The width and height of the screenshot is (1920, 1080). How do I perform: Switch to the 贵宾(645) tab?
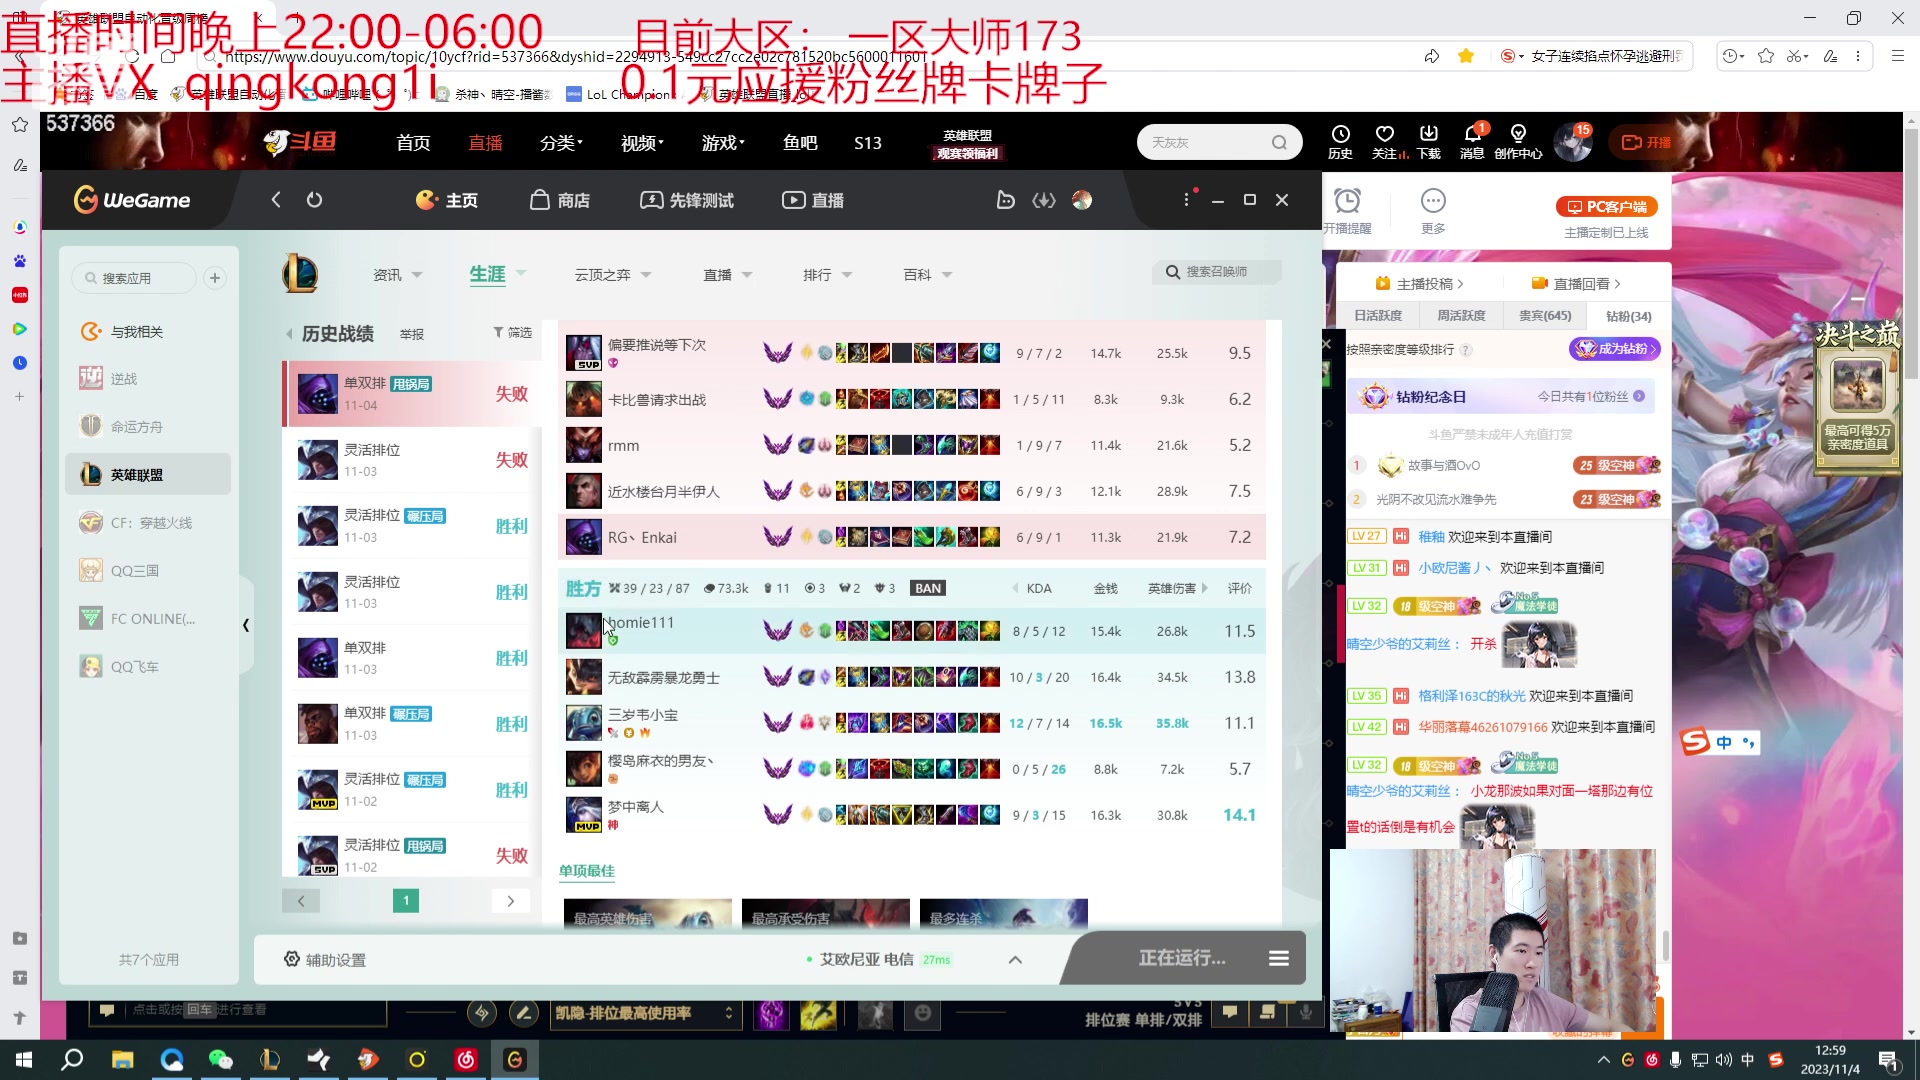click(x=1545, y=316)
